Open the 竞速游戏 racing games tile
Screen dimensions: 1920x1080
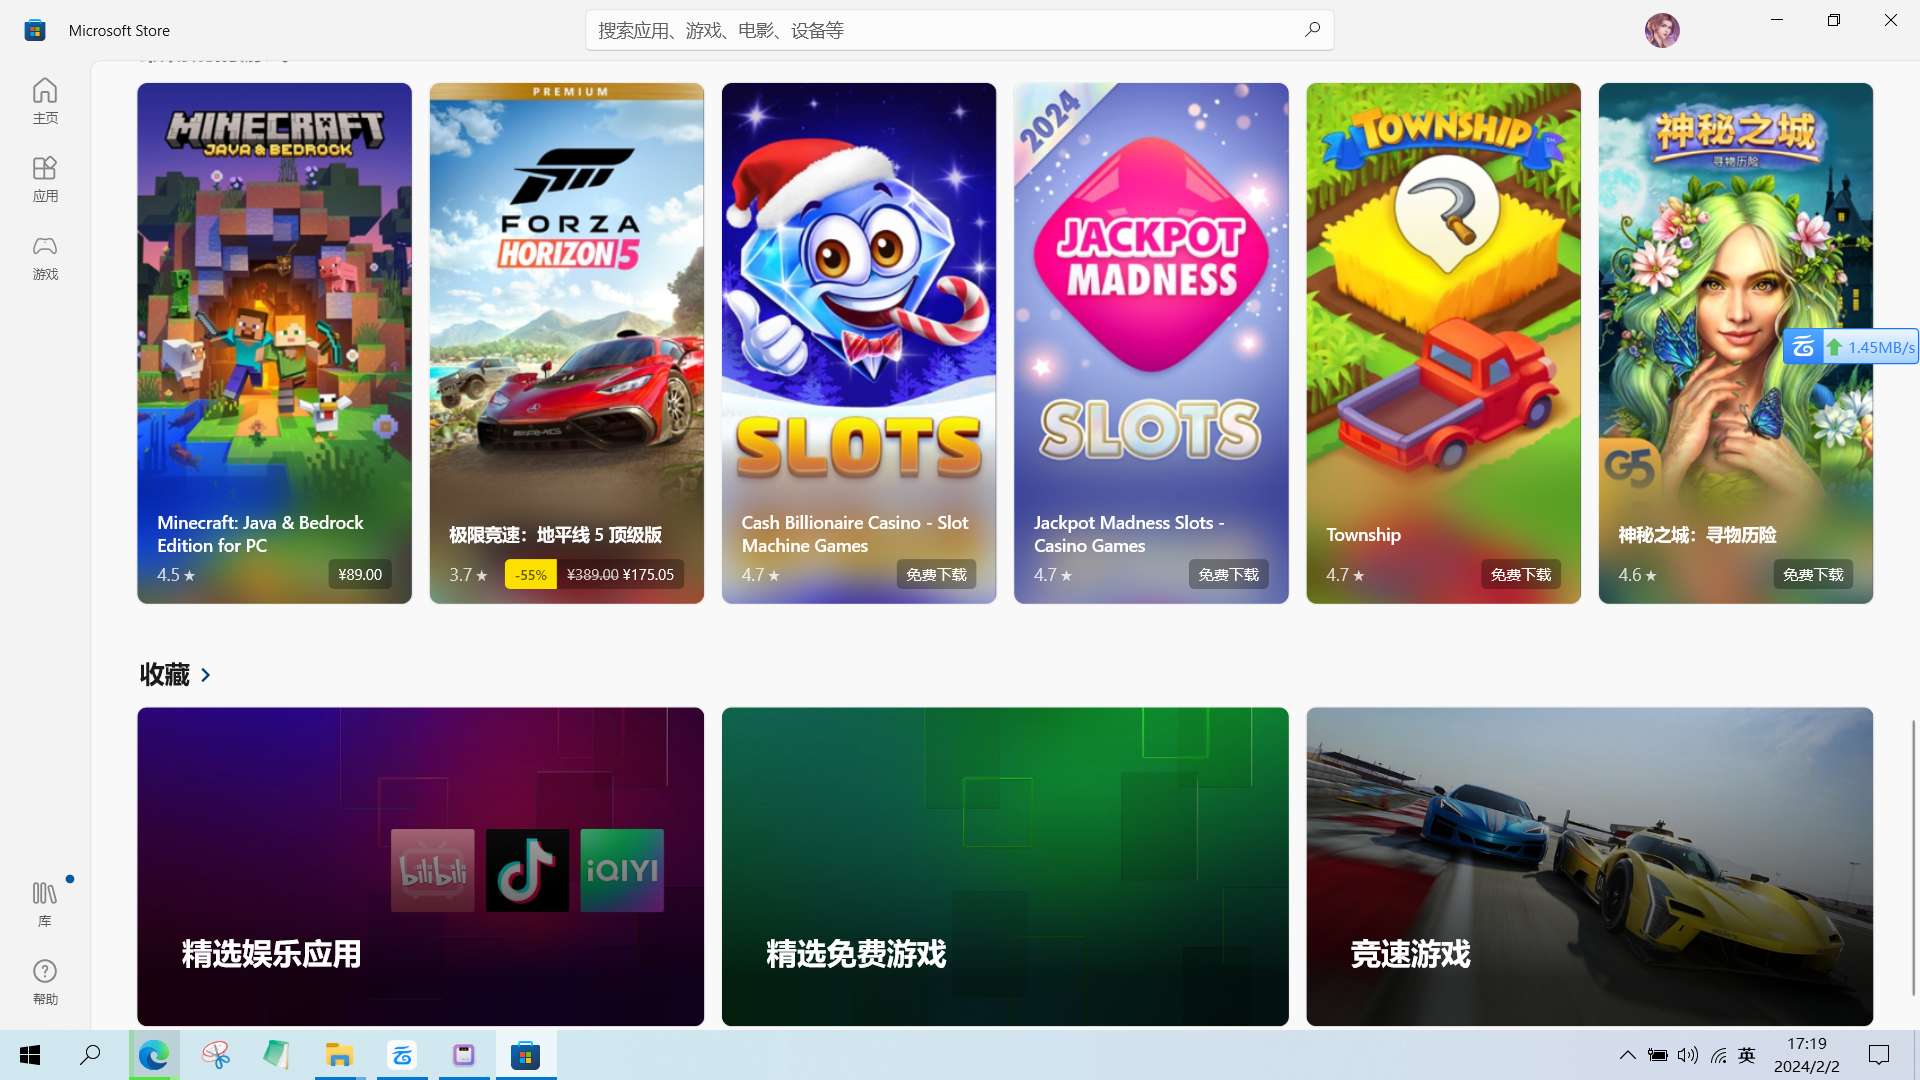(1589, 866)
